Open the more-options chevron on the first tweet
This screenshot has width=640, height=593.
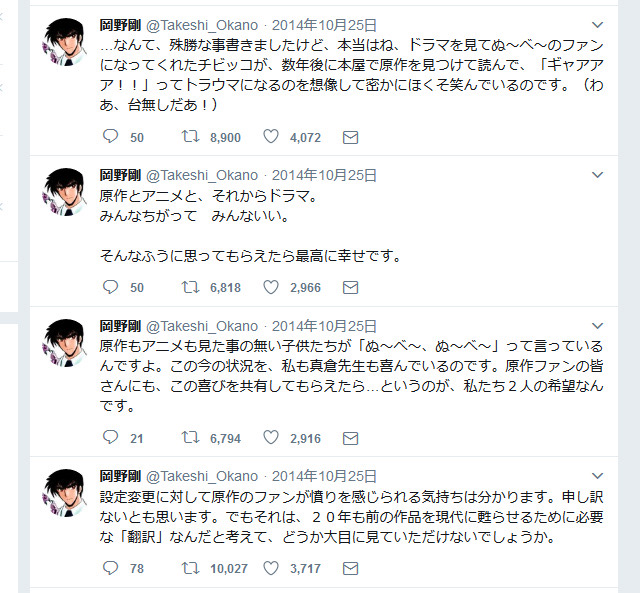[x=598, y=24]
